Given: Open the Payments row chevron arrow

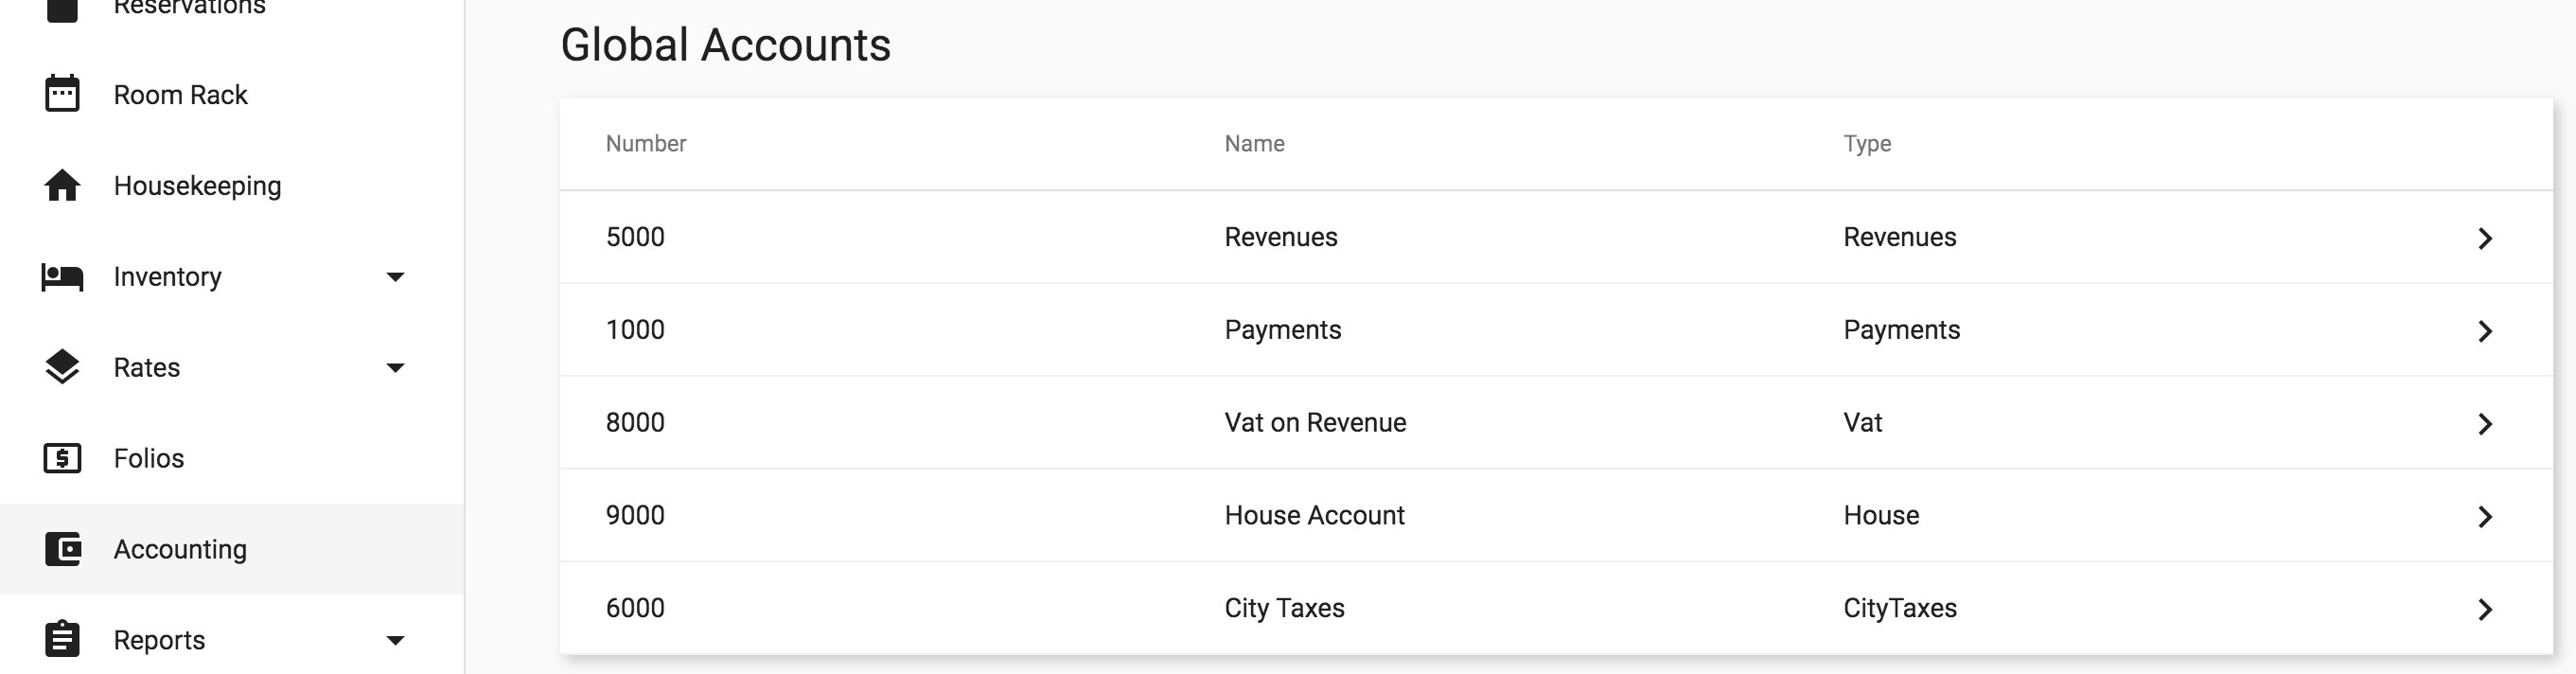Looking at the screenshot, I should (2485, 331).
